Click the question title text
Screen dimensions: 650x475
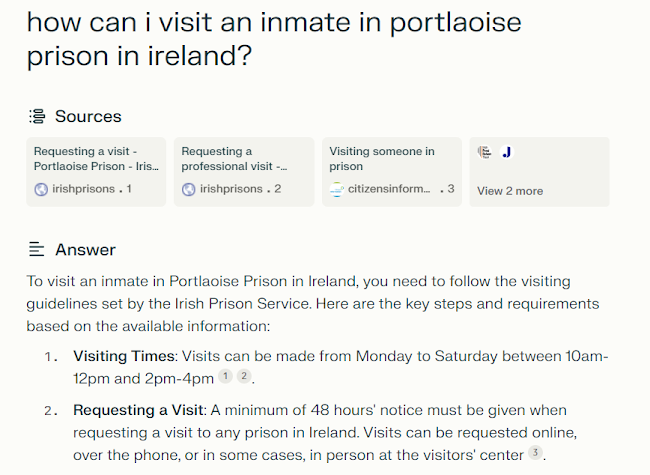(x=260, y=38)
